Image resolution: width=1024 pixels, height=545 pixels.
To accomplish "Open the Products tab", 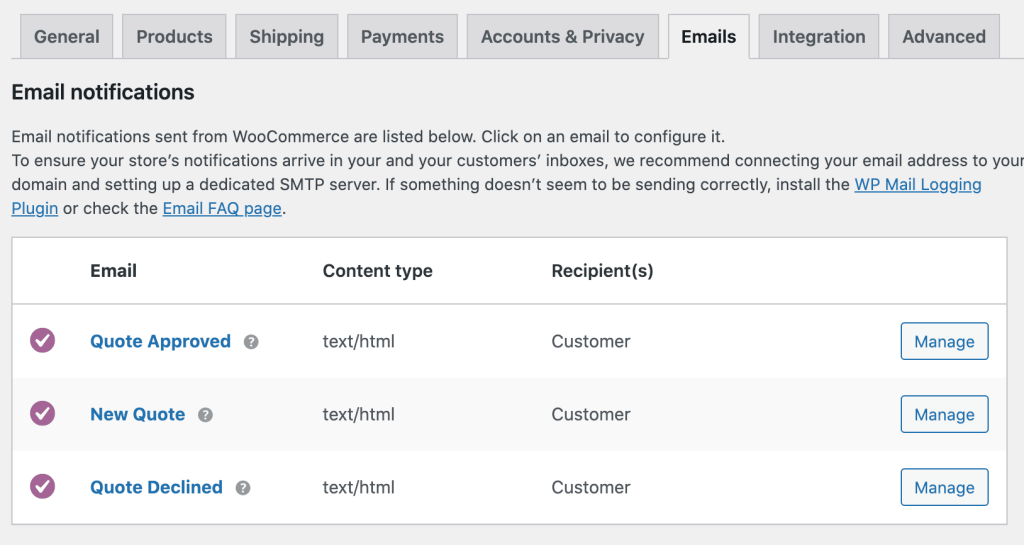I will tap(174, 37).
